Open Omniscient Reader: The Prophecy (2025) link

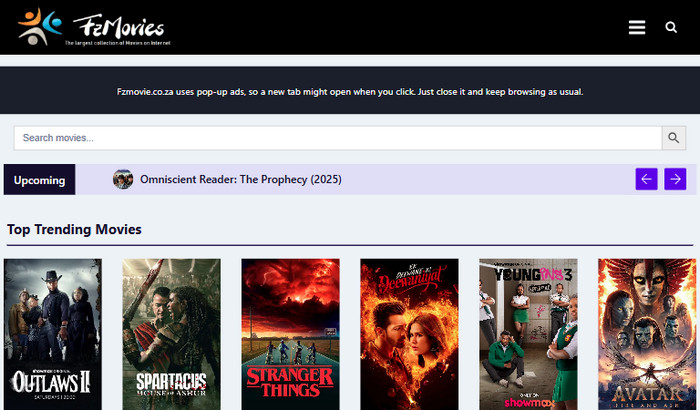pyautogui.click(x=241, y=180)
